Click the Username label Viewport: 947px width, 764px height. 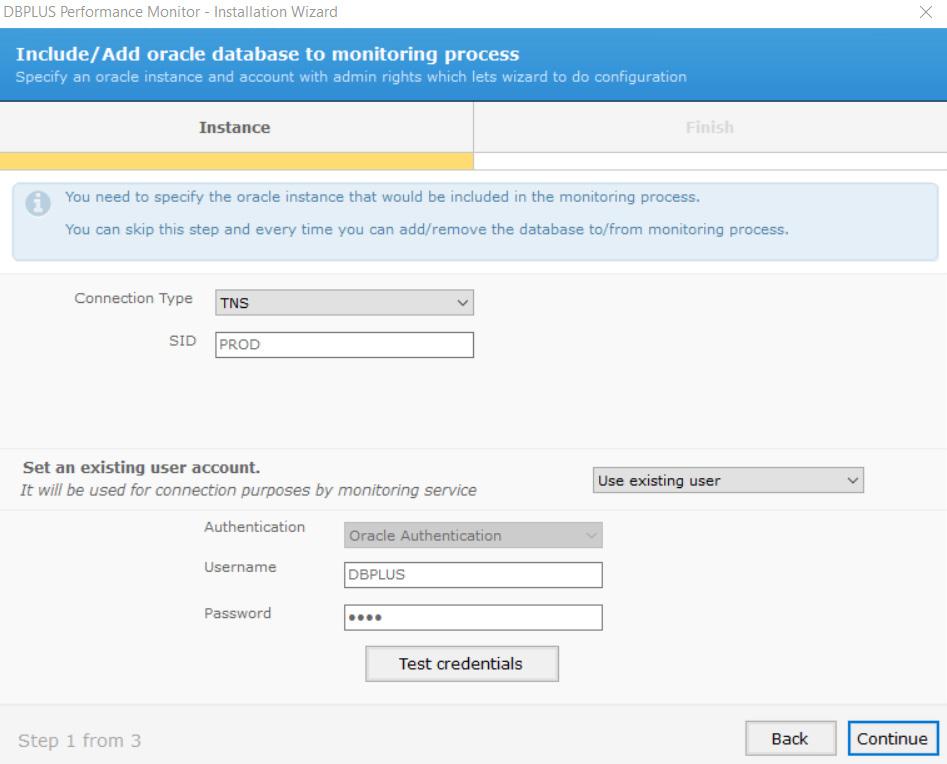240,567
